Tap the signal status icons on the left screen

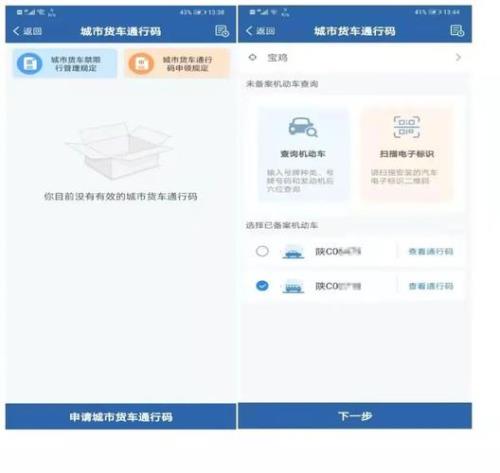(x=36, y=12)
